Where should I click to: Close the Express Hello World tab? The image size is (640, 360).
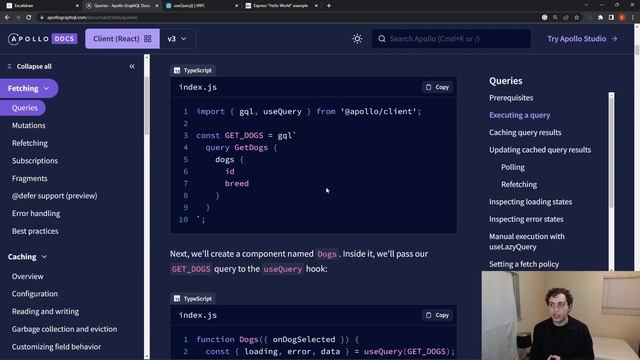pos(316,6)
